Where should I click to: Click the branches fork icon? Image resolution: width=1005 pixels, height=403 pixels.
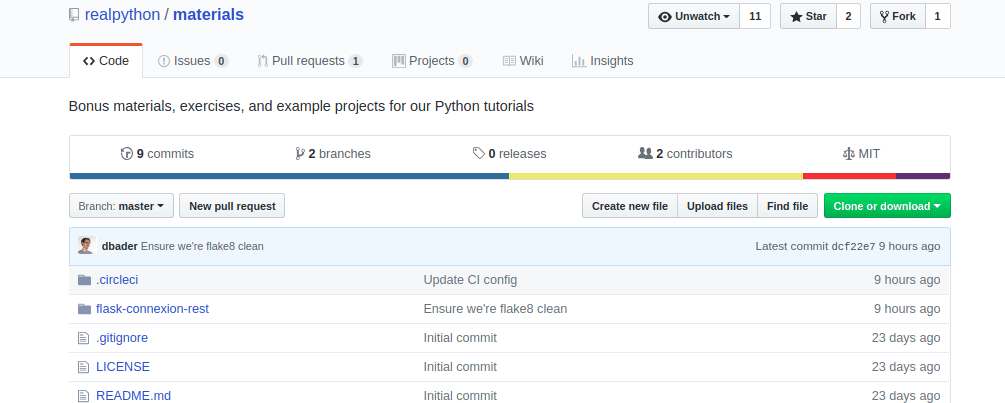pyautogui.click(x=299, y=154)
